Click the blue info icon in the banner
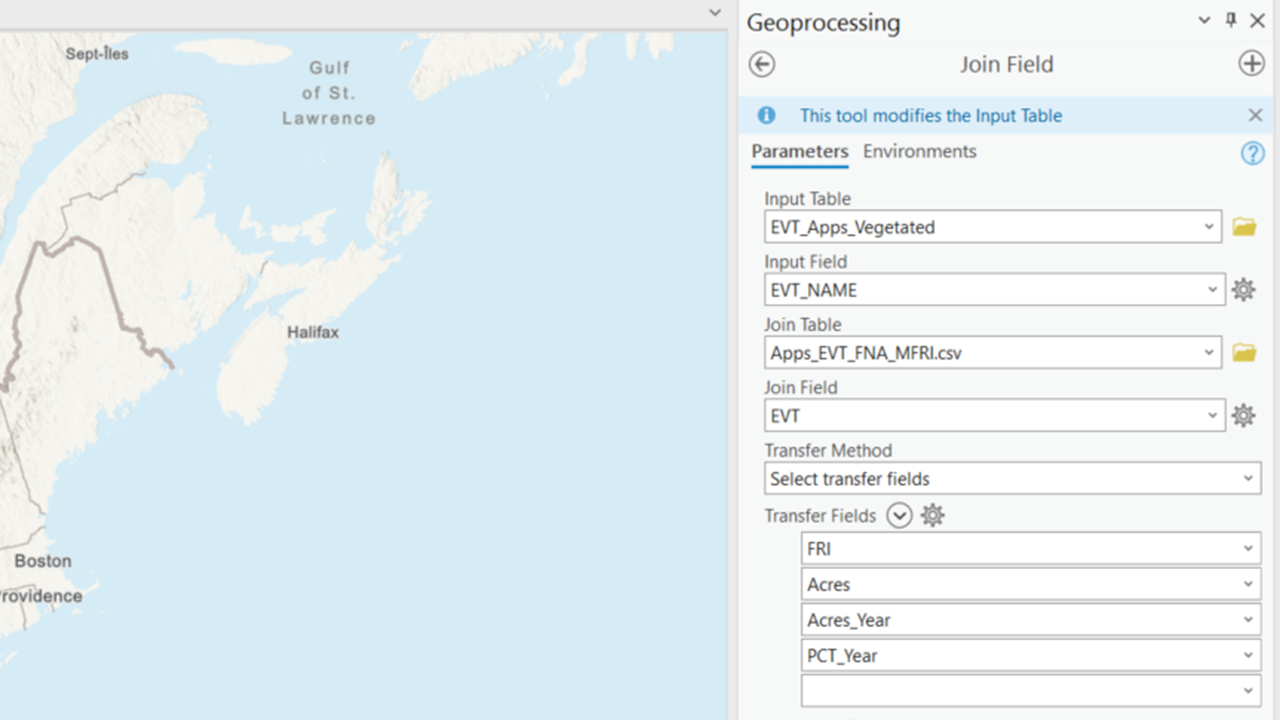 766,115
